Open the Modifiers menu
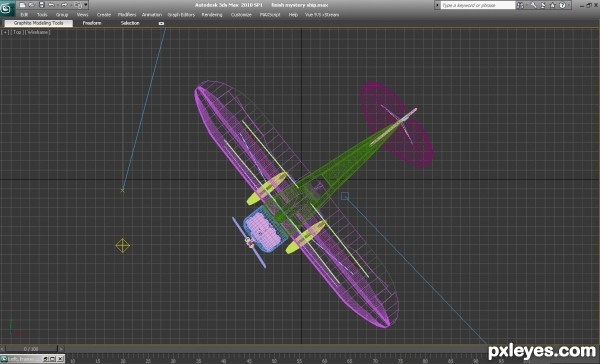 tap(127, 15)
